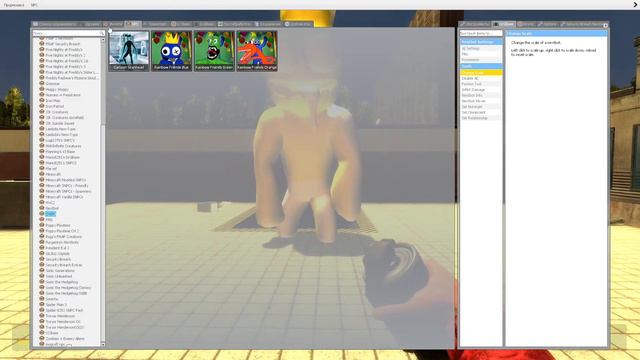Select the Disable AI tool
This screenshot has width=640, height=360.
(x=481, y=78)
